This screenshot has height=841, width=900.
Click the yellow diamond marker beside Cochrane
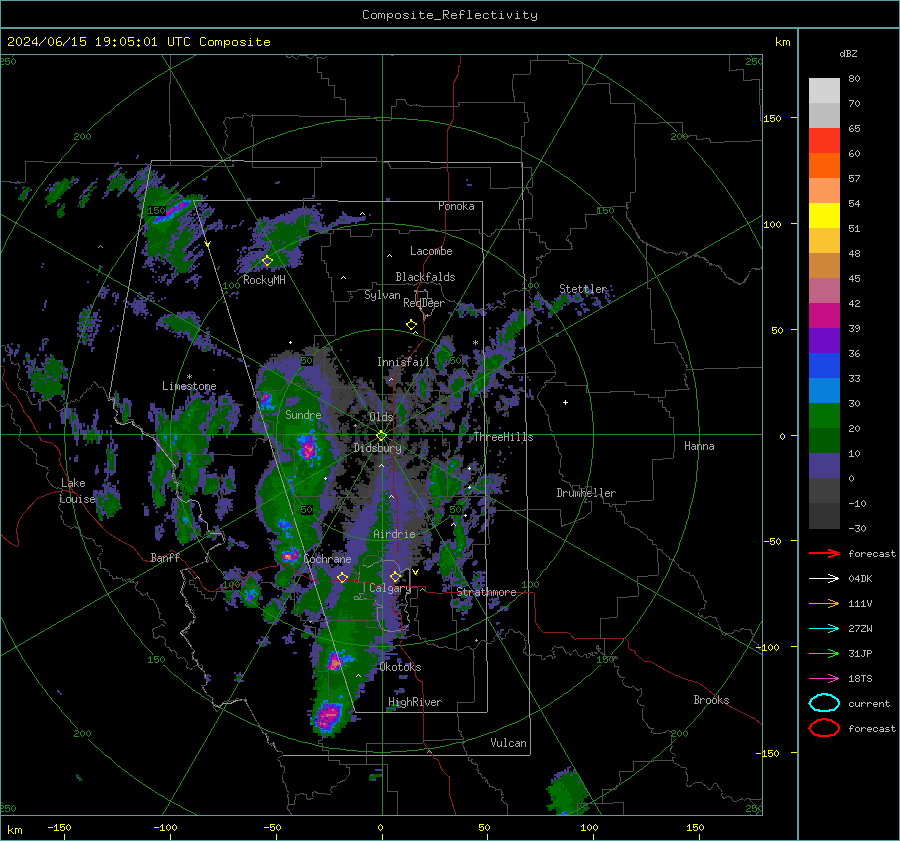[x=343, y=577]
